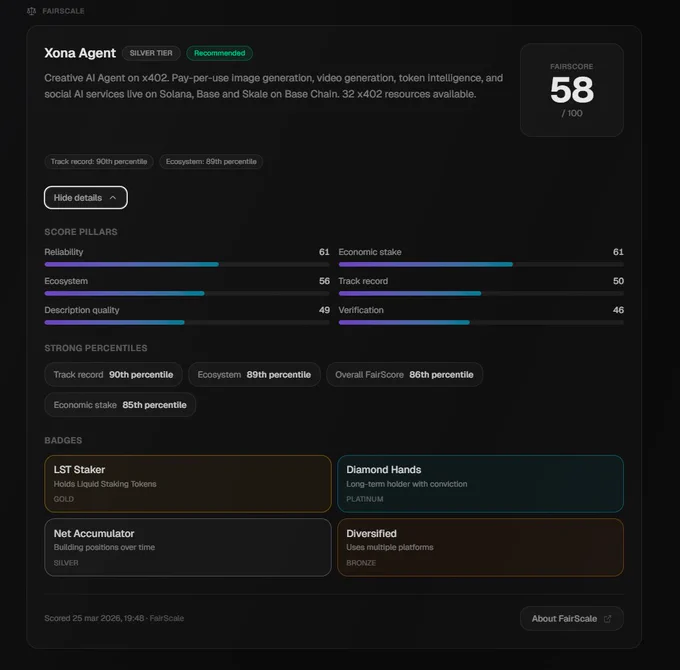Click the Track record value '50'

618,281
